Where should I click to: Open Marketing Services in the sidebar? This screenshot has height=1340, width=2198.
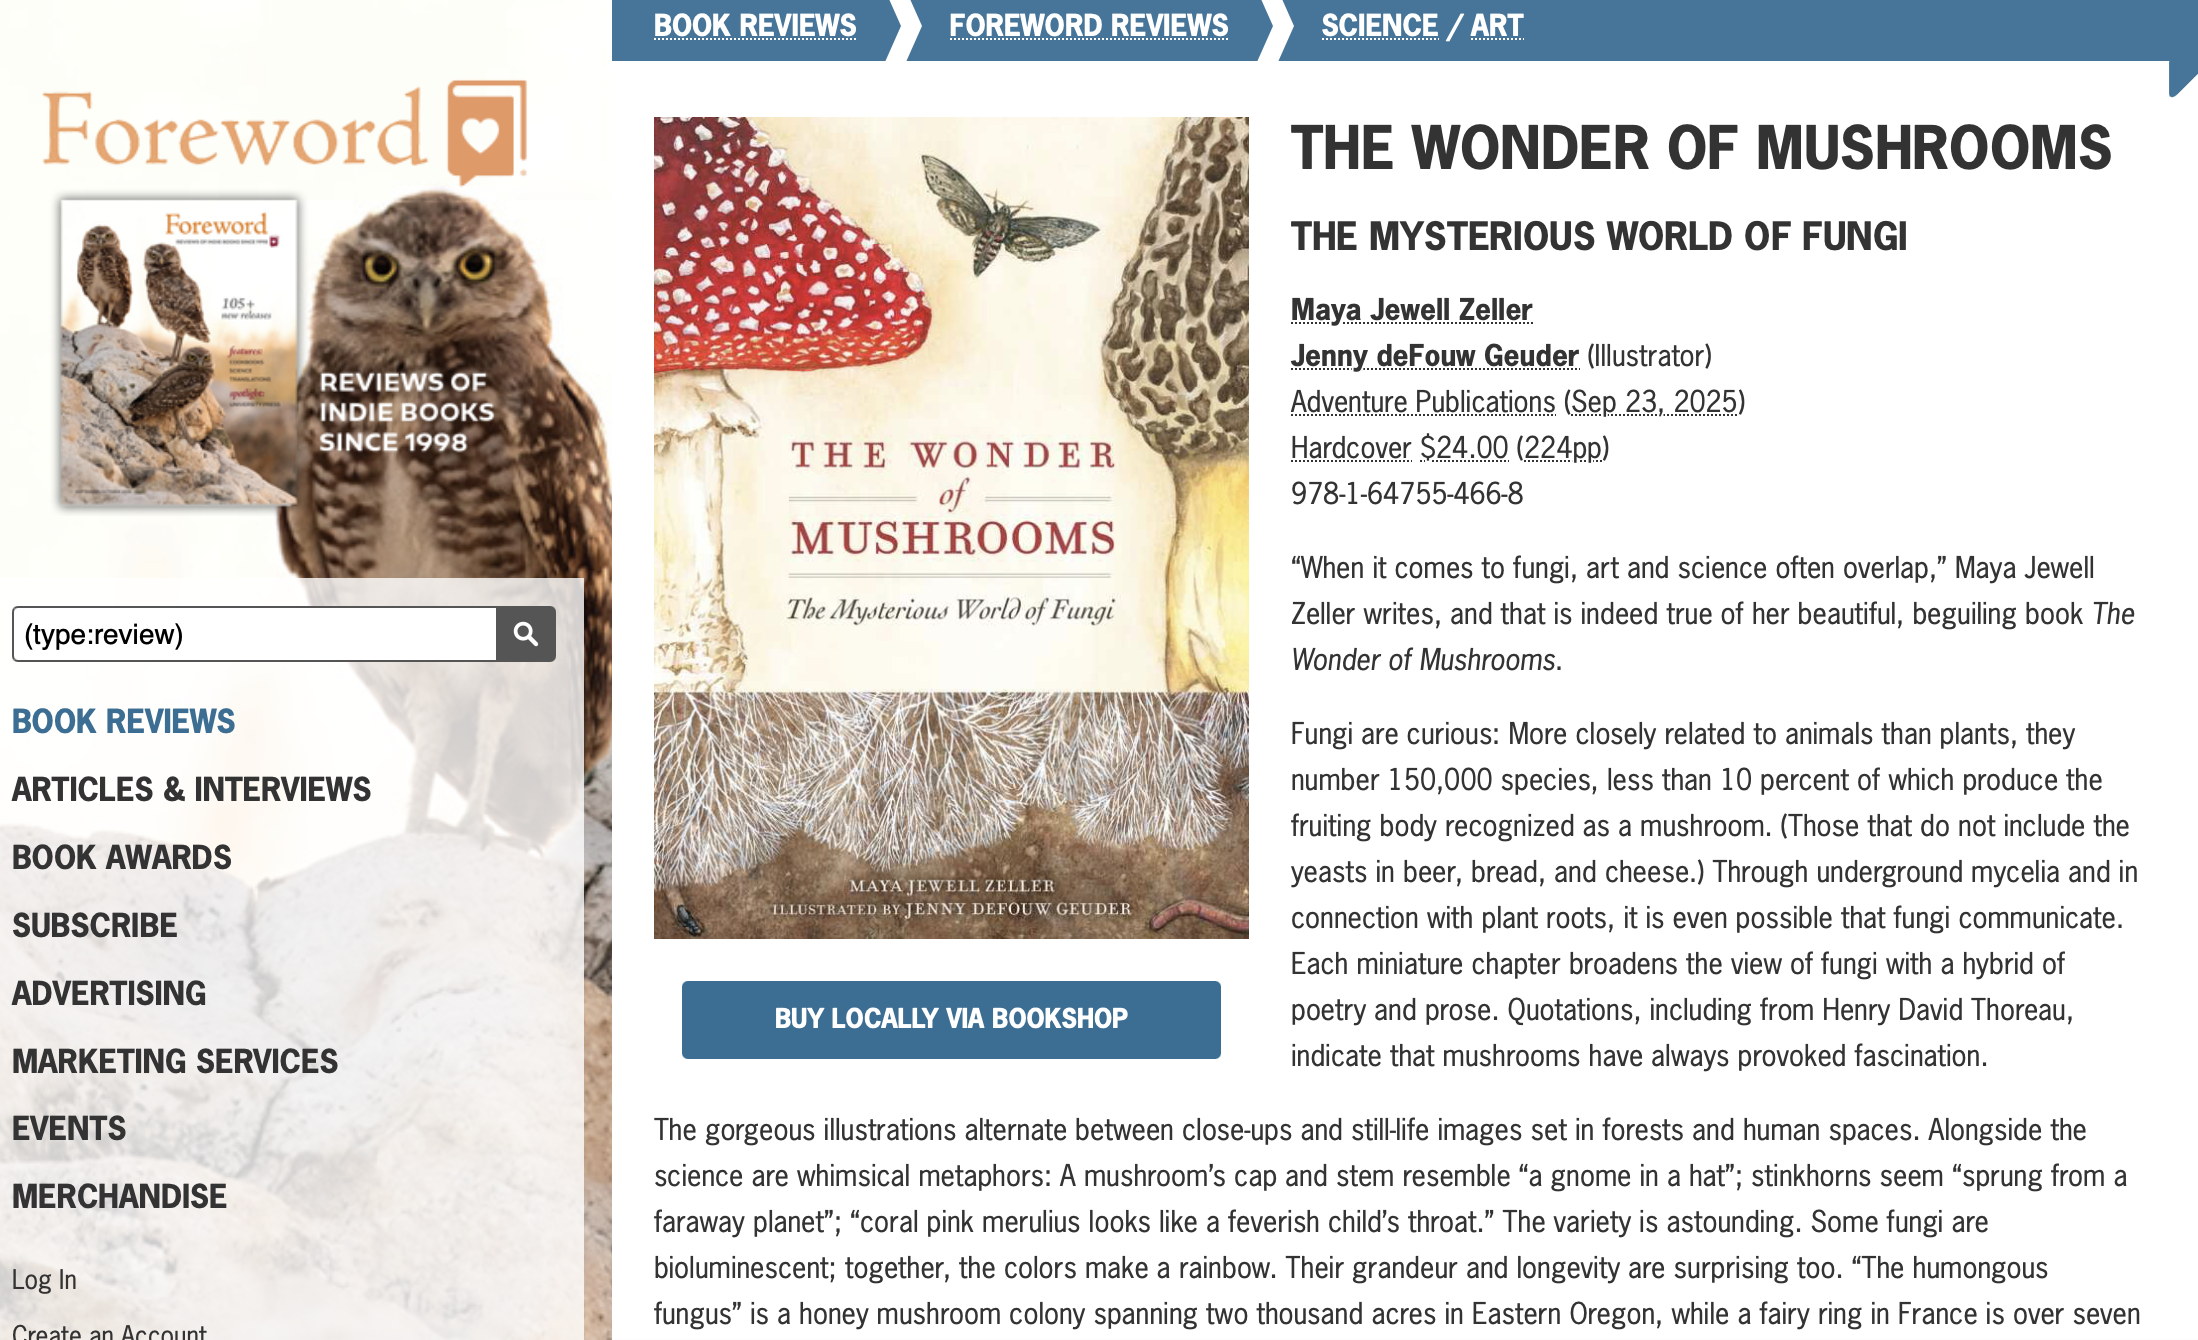tap(174, 1061)
